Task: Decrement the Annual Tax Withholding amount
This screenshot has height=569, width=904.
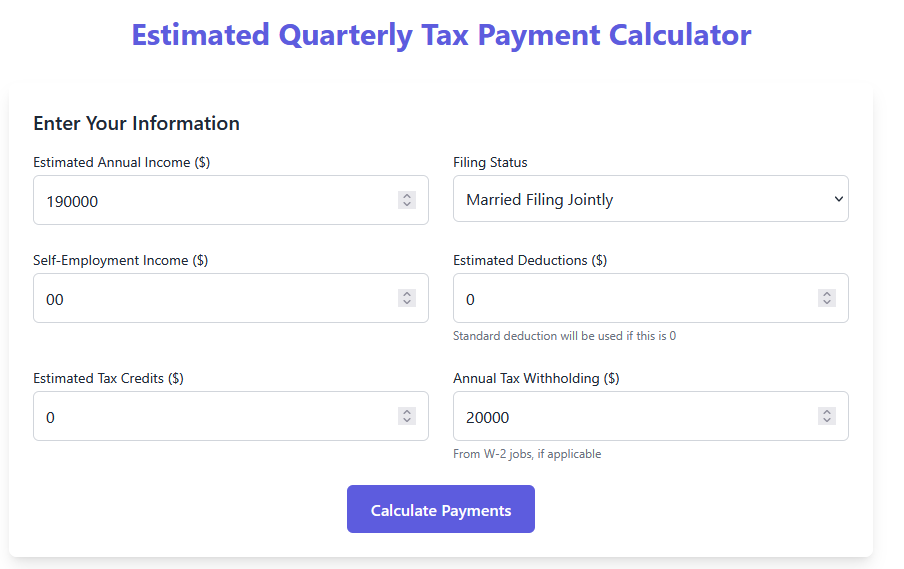Action: tap(827, 421)
